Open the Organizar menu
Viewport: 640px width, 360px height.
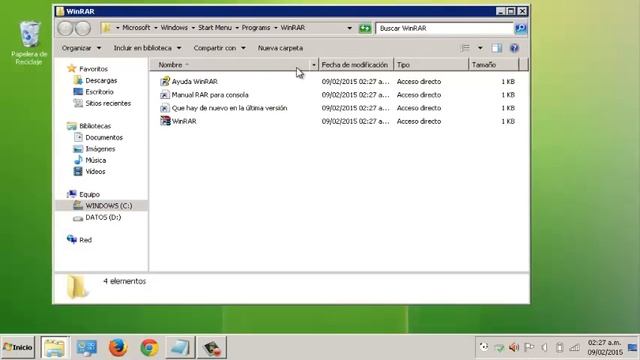point(81,48)
